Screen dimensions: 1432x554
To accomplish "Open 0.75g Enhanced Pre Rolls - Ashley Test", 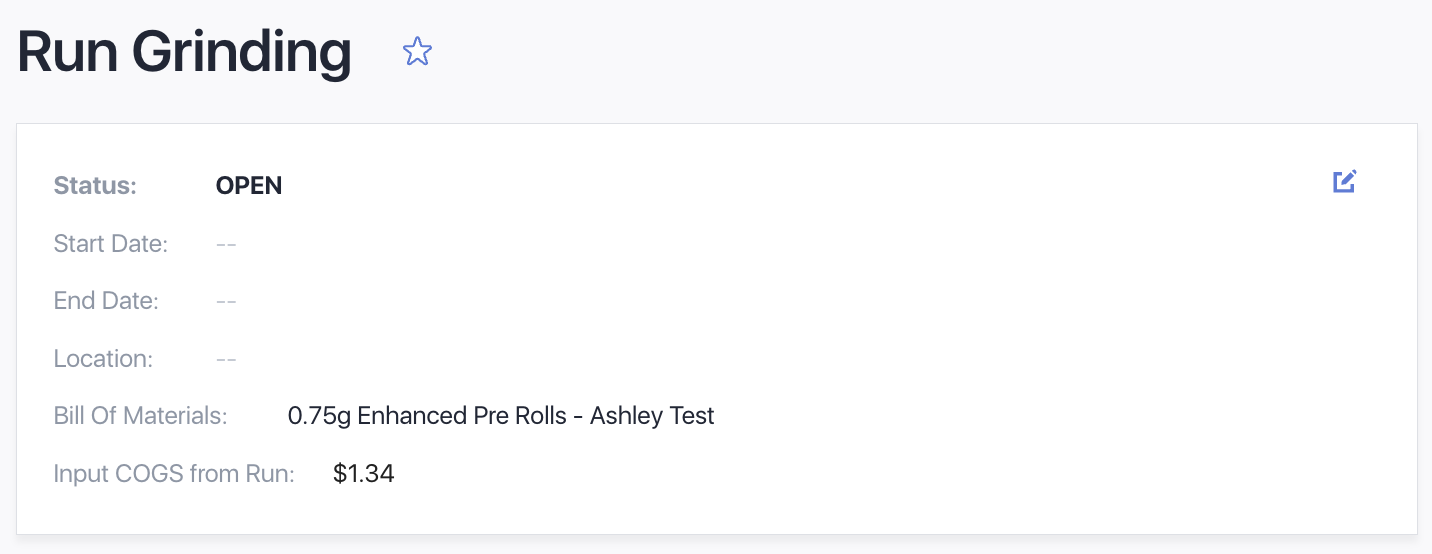I will pos(501,416).
